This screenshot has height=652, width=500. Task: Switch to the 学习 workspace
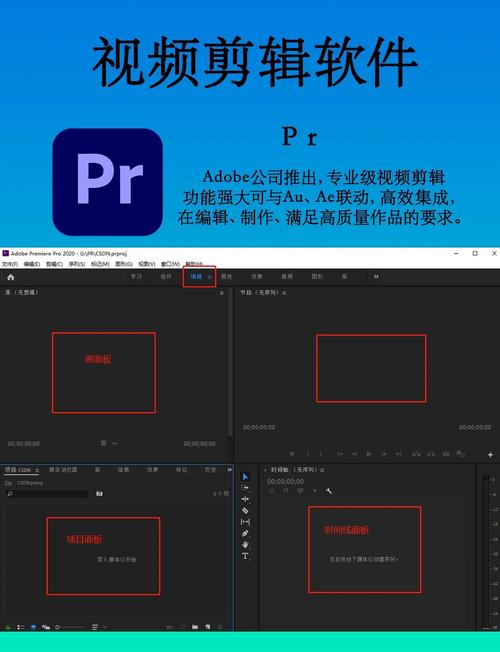pyautogui.click(x=136, y=277)
